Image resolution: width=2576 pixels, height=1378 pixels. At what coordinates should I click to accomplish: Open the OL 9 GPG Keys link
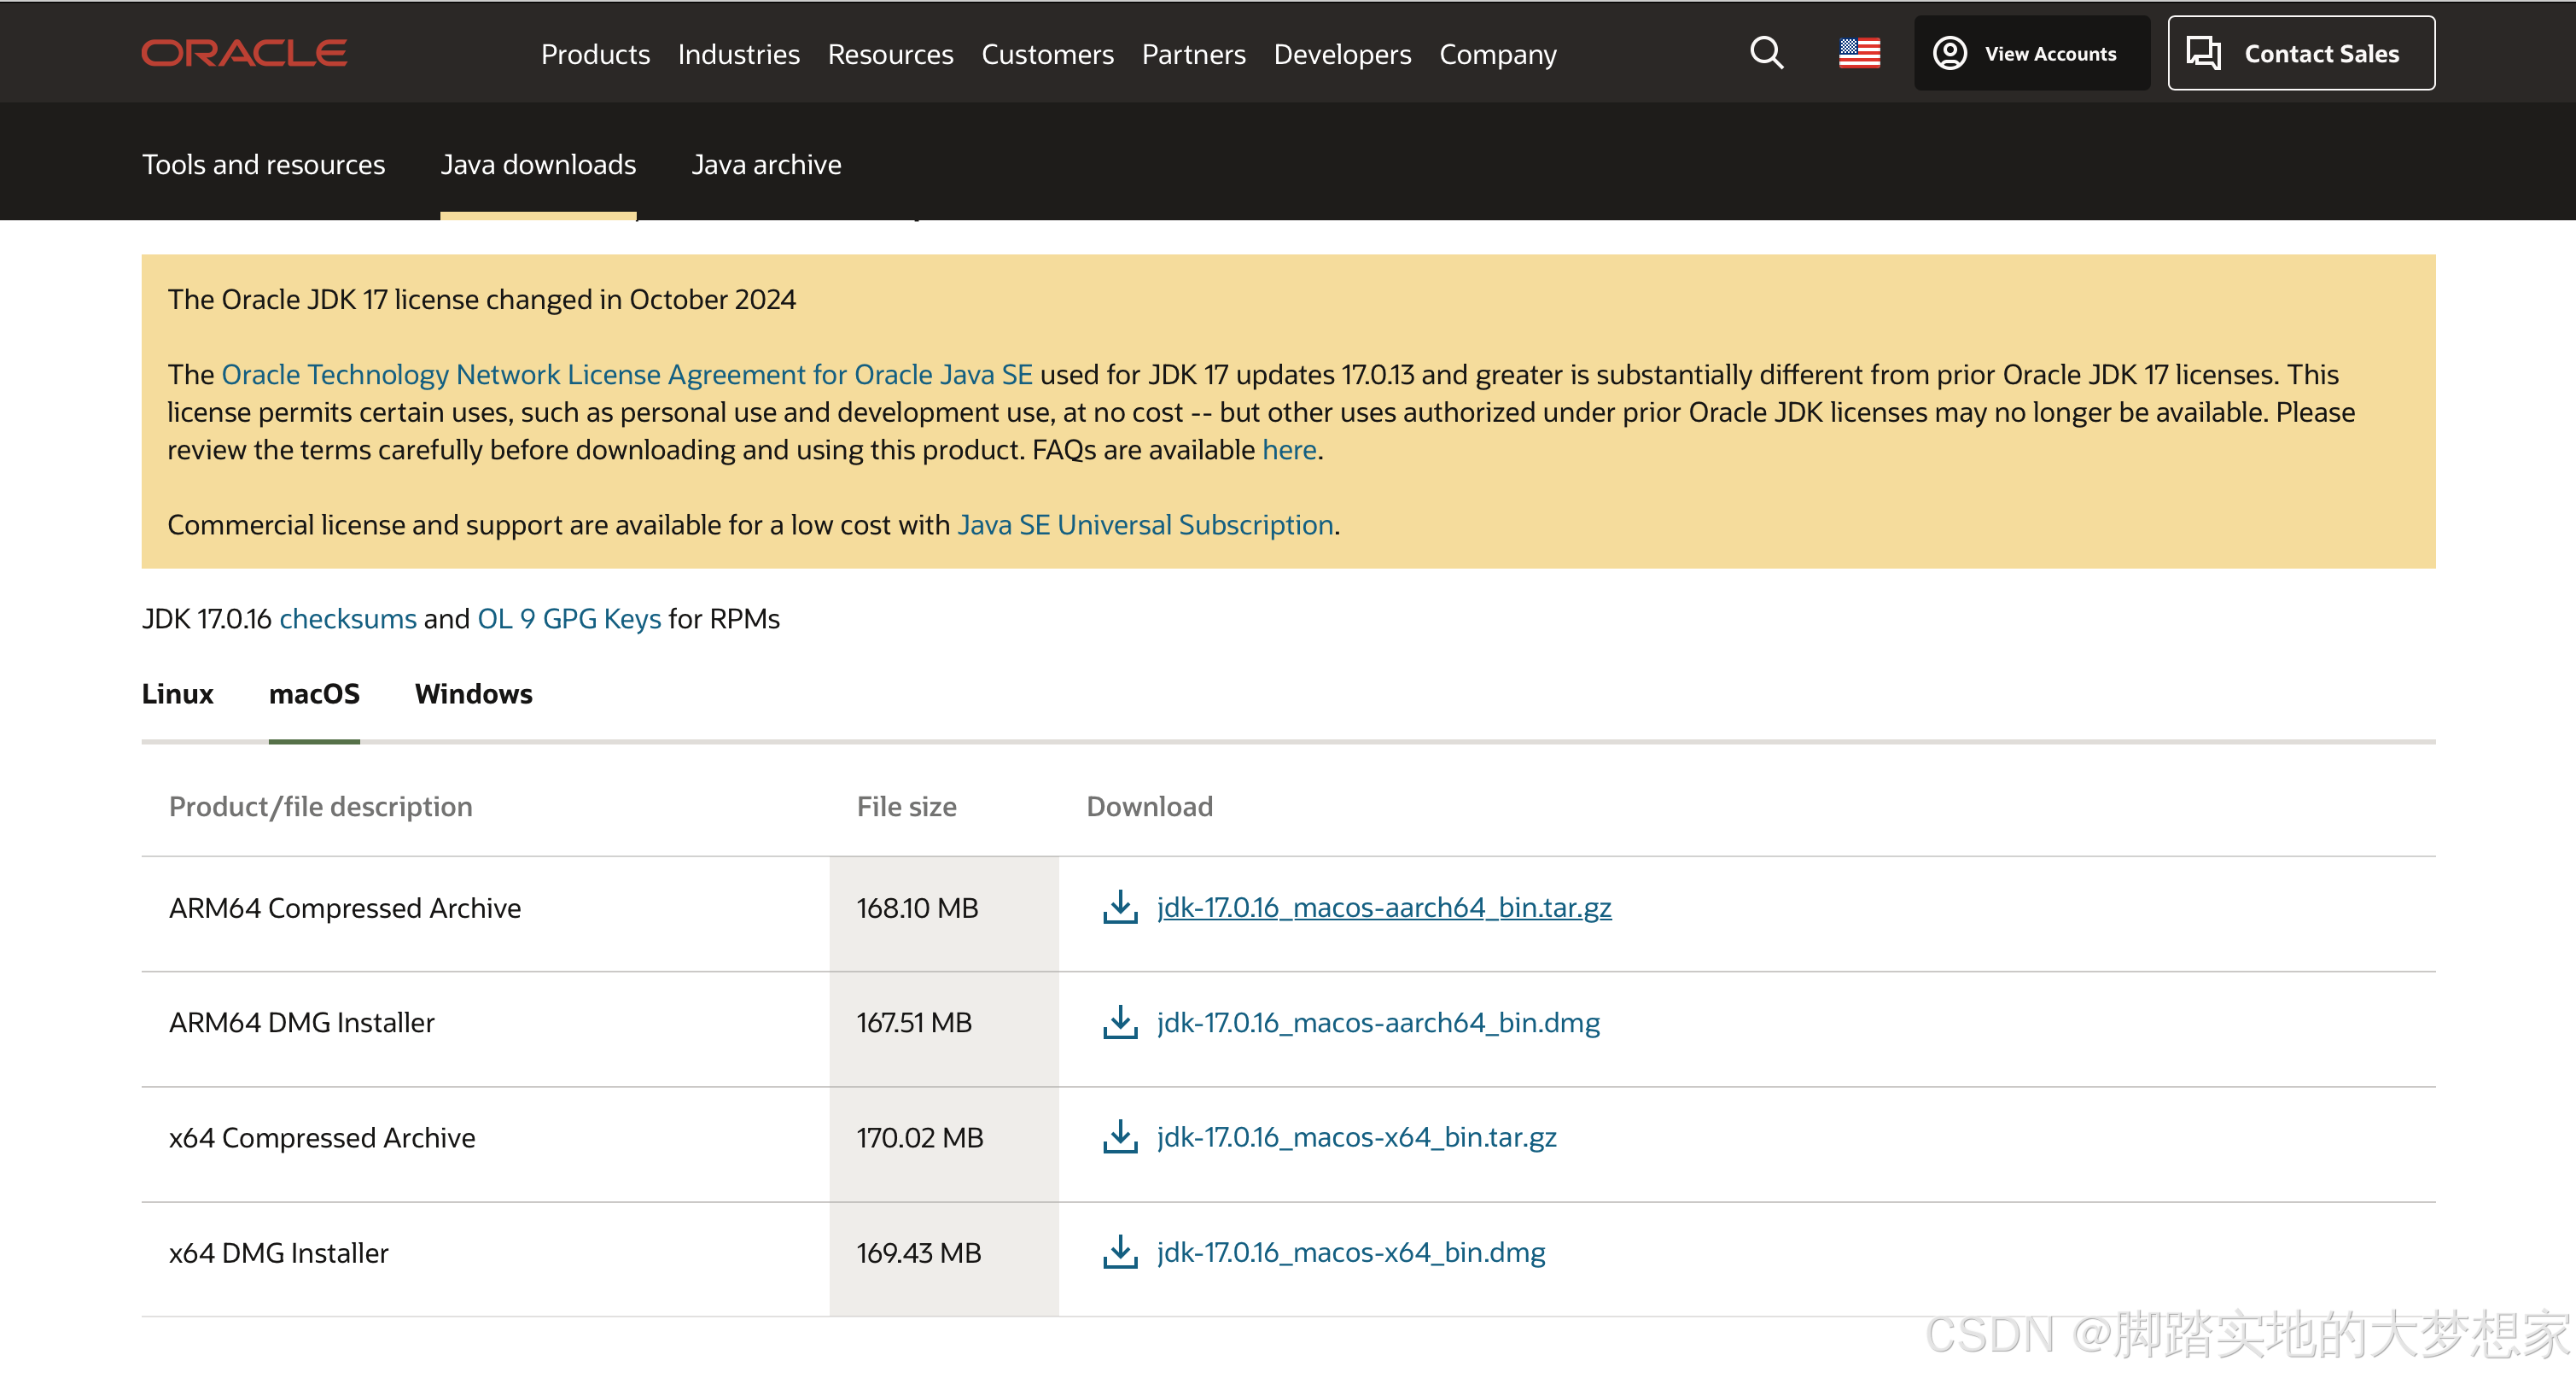point(569,619)
